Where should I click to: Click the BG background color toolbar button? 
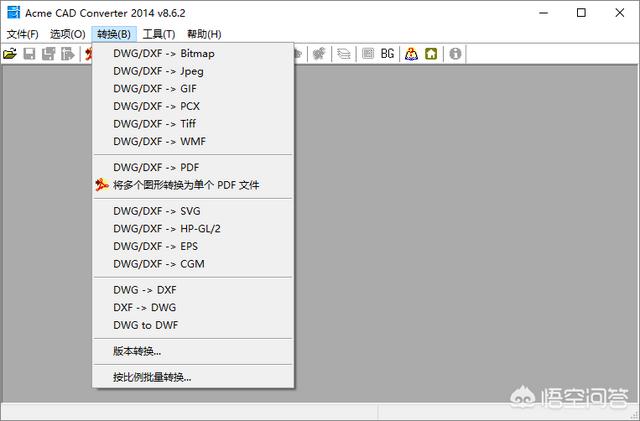point(387,53)
